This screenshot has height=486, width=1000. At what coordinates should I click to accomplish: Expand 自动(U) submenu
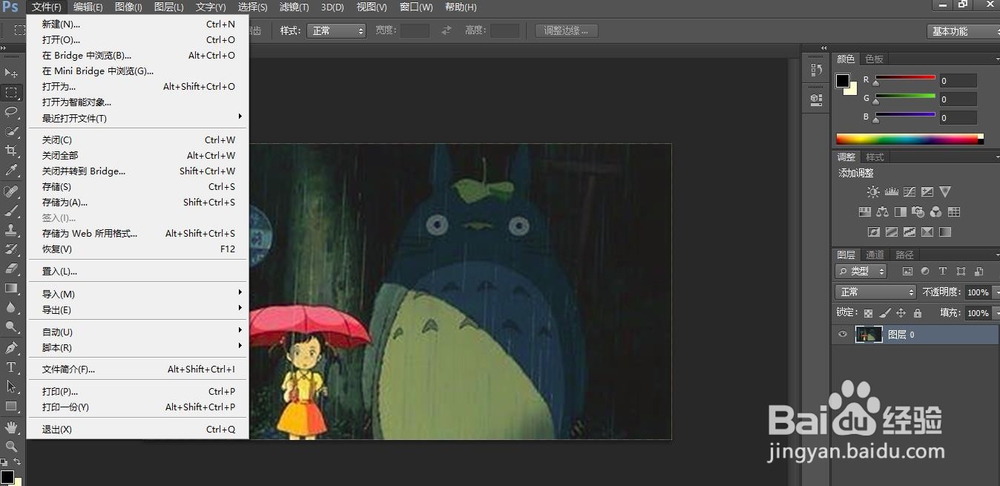point(138,332)
